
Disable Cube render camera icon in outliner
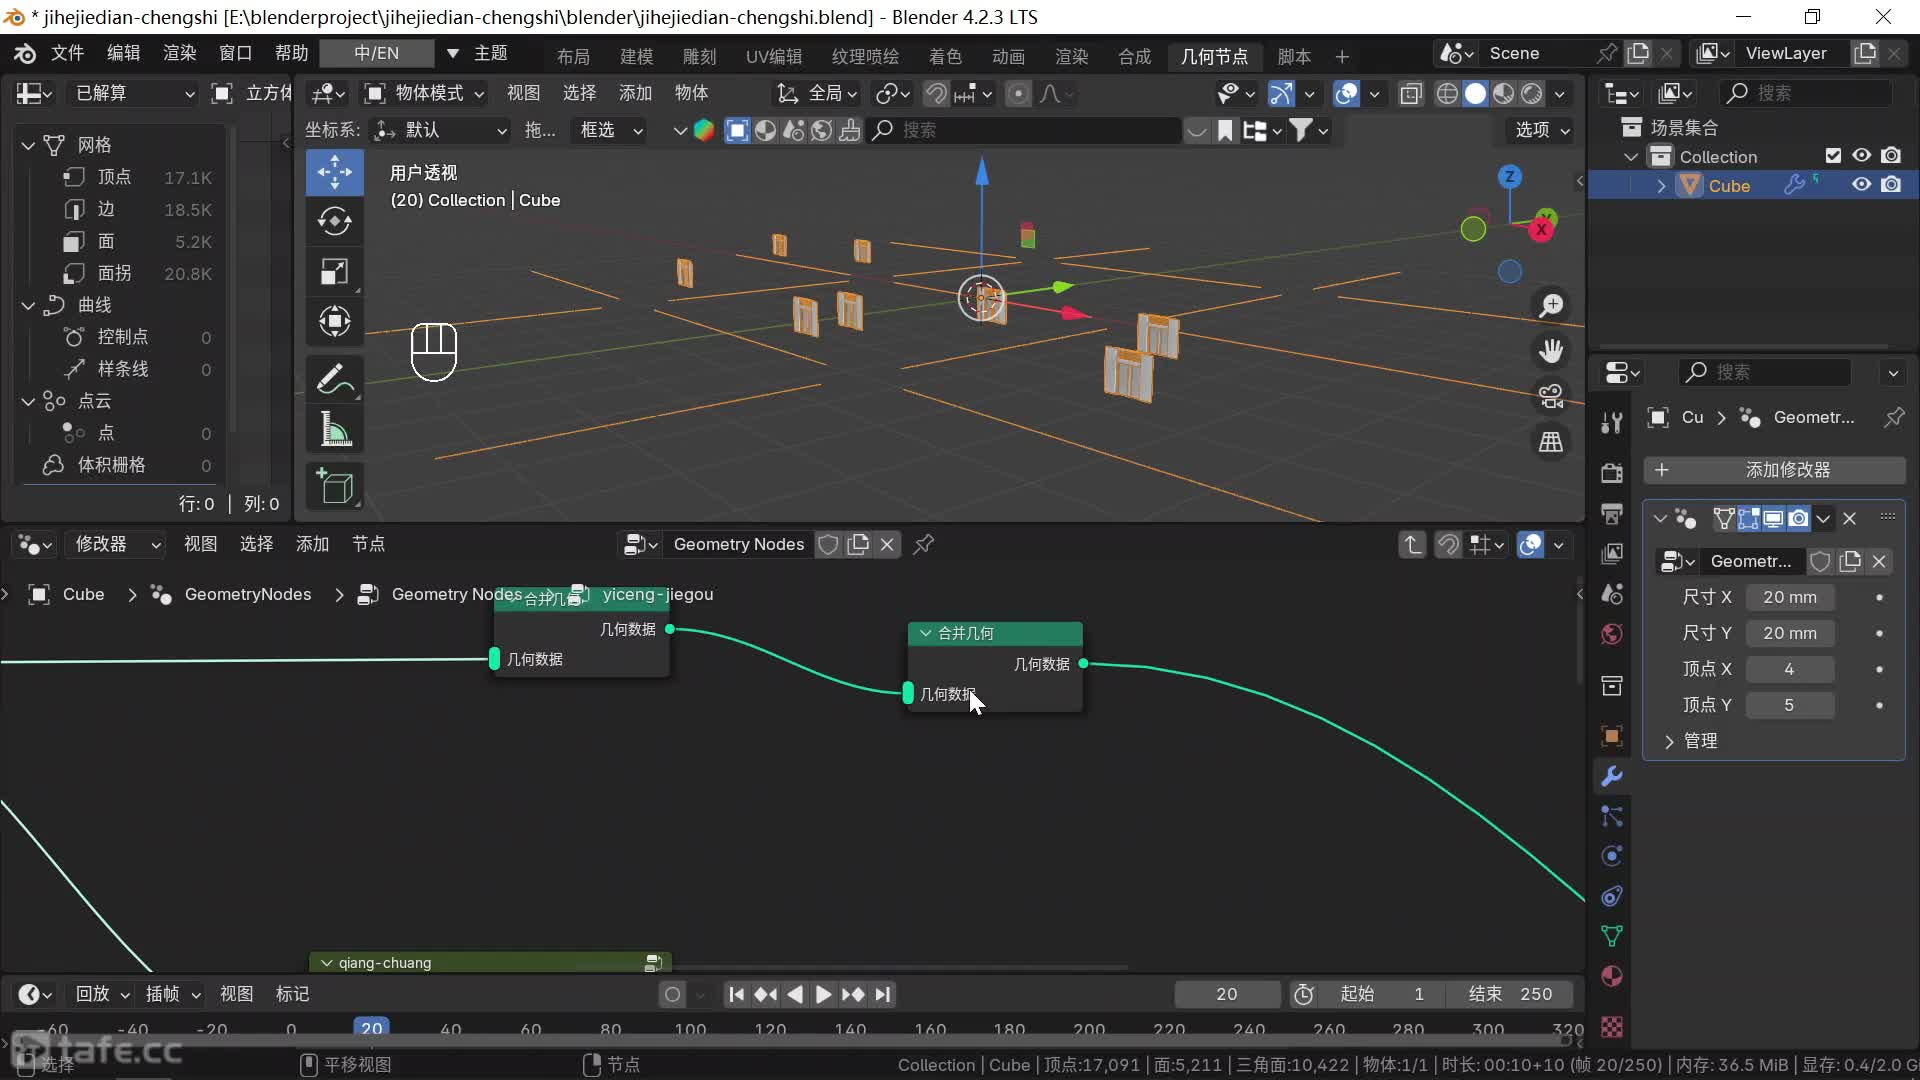1891,185
